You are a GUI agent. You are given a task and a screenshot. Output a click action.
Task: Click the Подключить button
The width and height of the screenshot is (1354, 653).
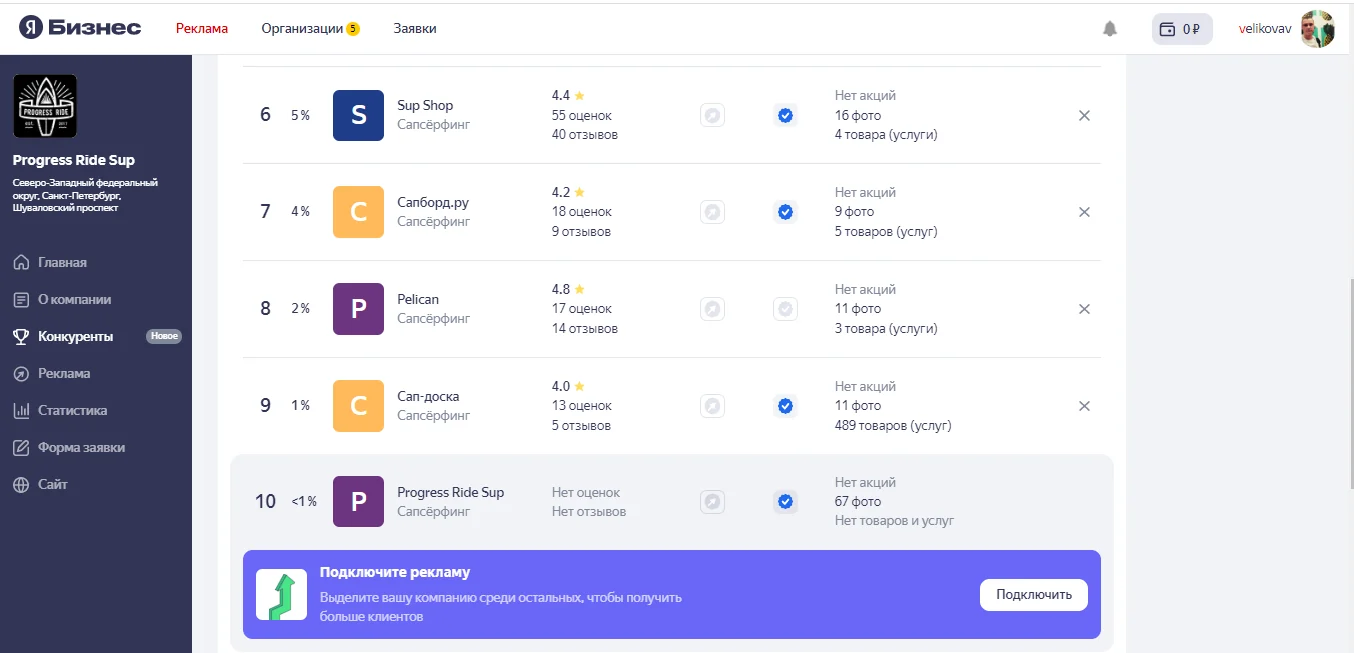[1034, 594]
